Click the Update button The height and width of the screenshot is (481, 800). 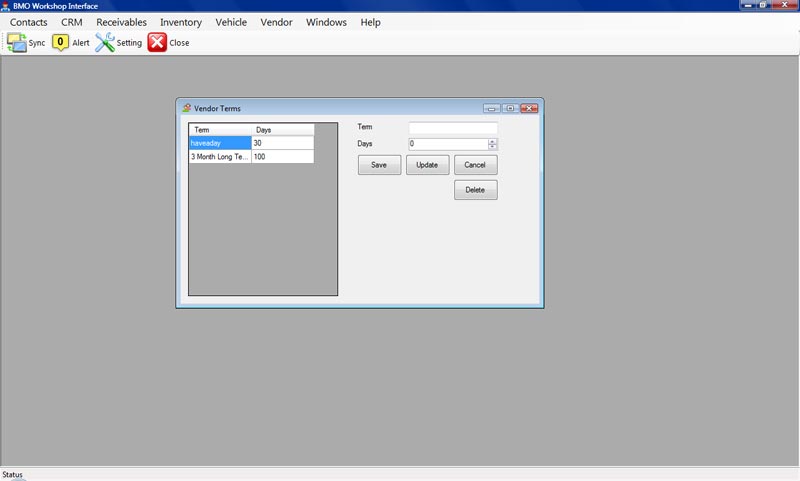pos(428,165)
